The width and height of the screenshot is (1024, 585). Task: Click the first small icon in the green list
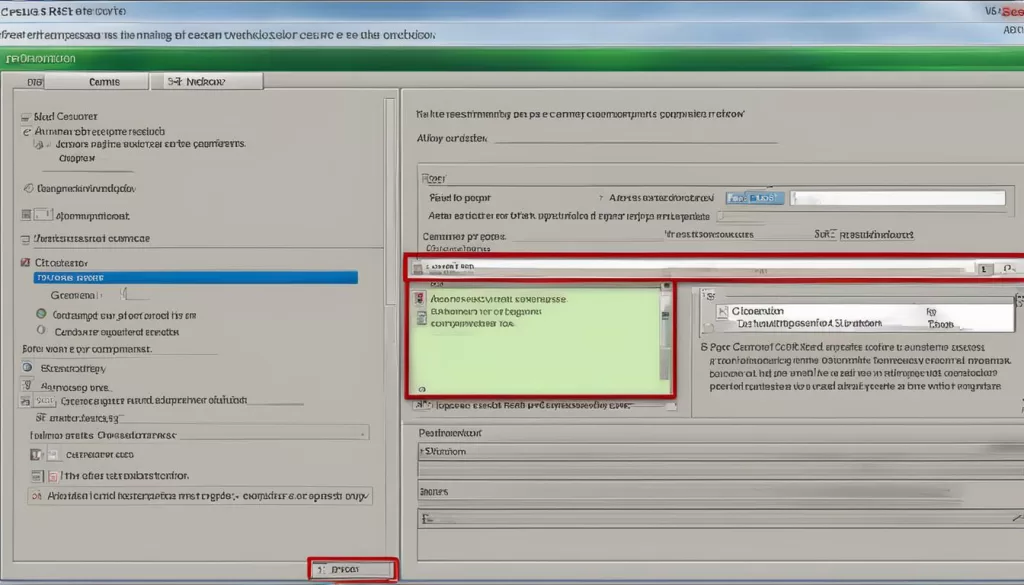pos(422,298)
